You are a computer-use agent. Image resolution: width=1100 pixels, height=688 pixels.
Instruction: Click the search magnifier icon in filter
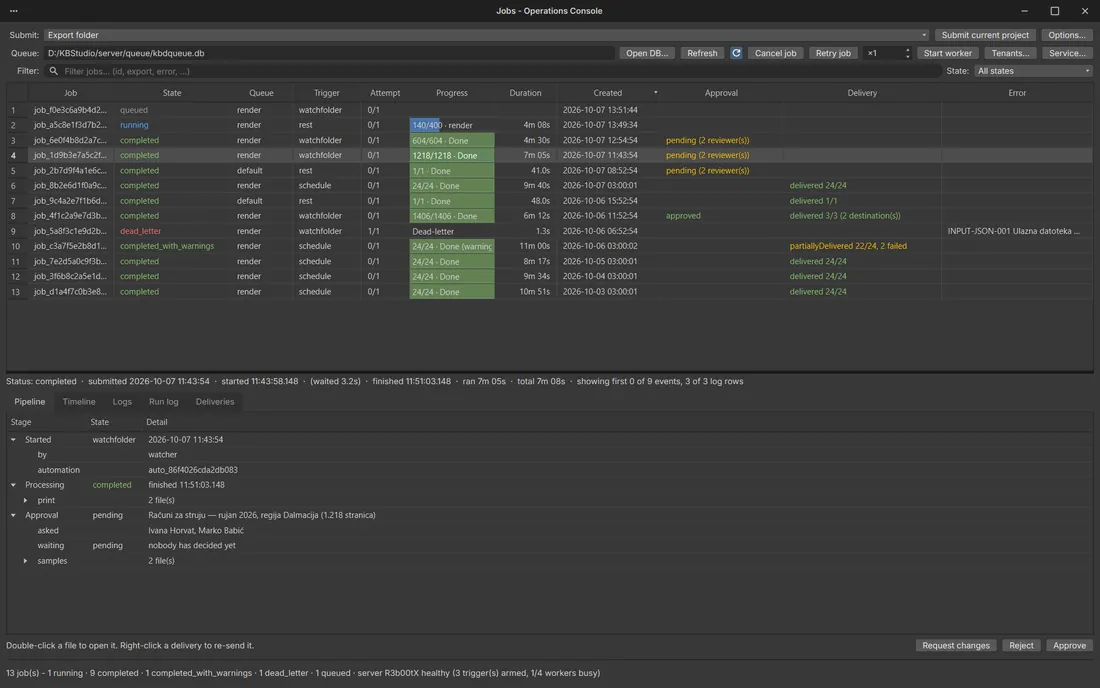click(53, 71)
